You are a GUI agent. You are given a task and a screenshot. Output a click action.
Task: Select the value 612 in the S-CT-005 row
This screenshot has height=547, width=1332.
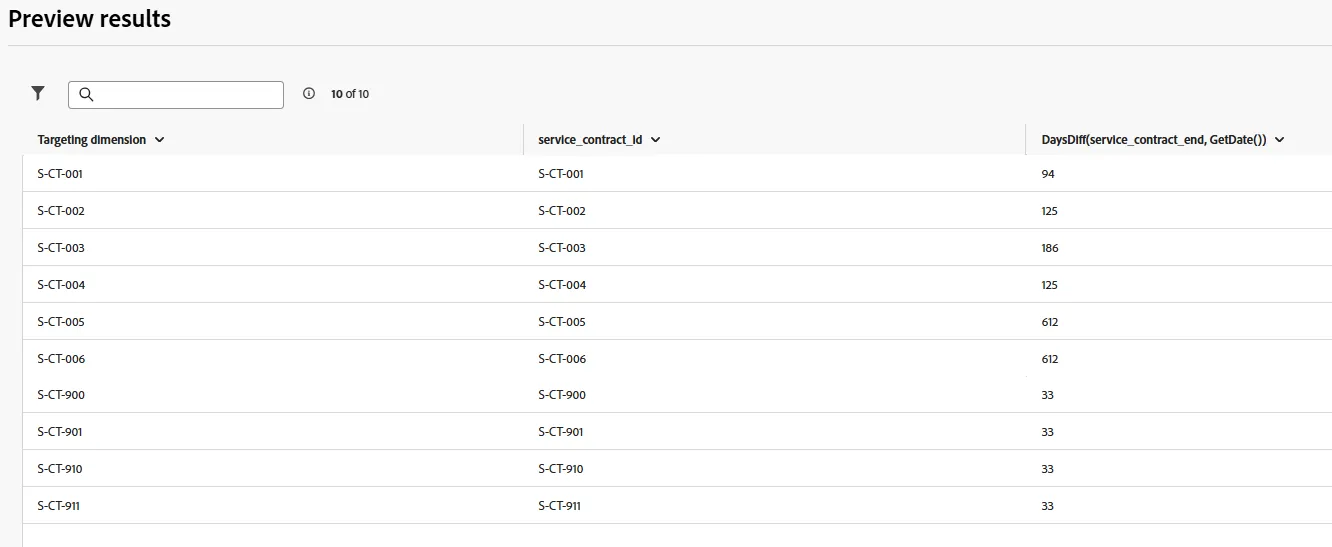click(x=1050, y=322)
